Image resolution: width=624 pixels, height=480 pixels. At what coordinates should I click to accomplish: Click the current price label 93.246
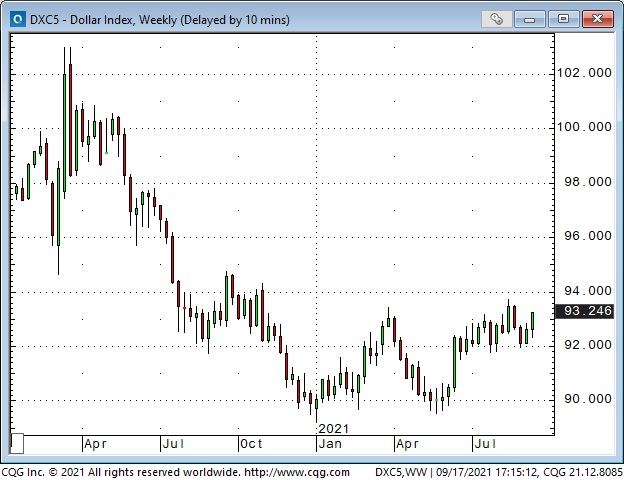click(x=585, y=310)
